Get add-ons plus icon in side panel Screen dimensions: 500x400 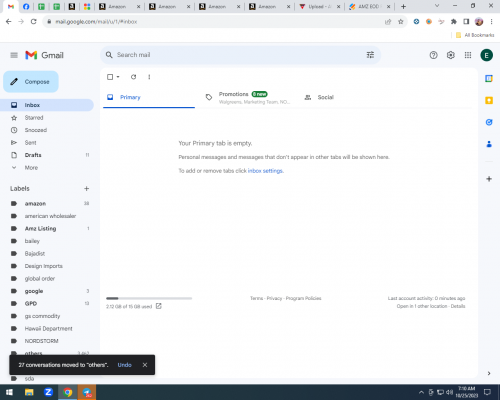pyautogui.click(x=489, y=179)
